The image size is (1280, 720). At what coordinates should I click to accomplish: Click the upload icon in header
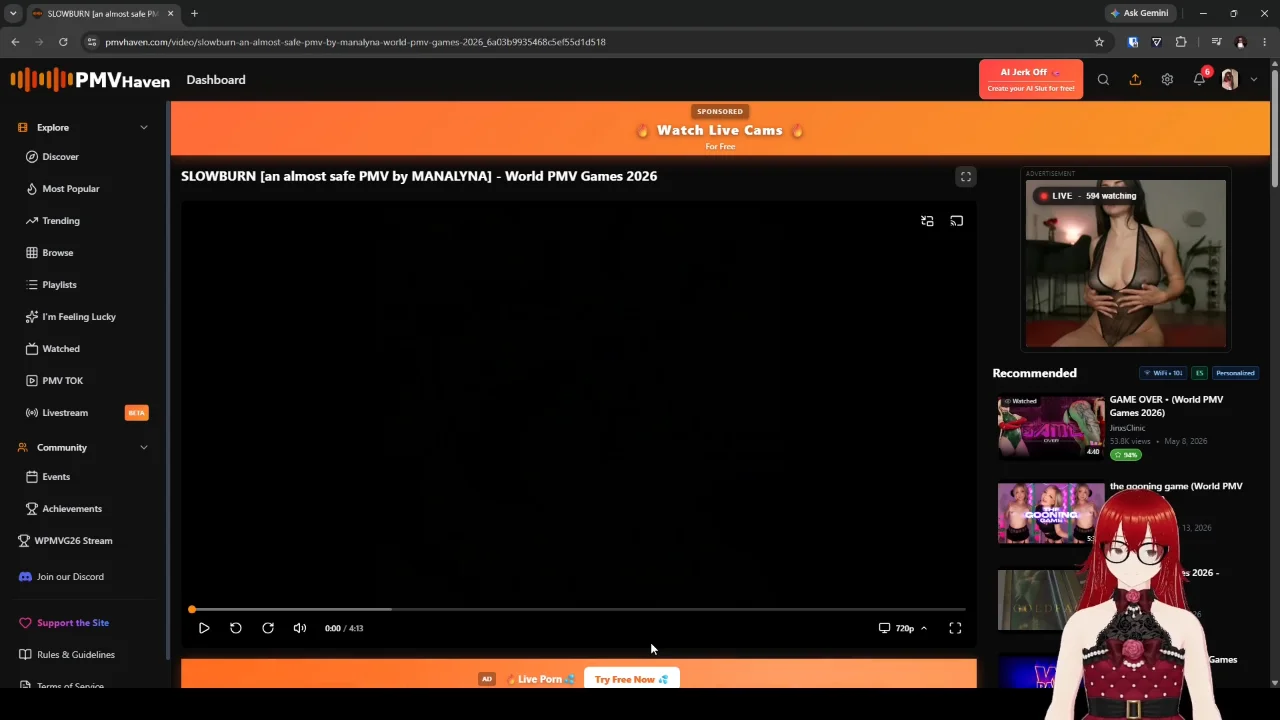[x=1135, y=80]
